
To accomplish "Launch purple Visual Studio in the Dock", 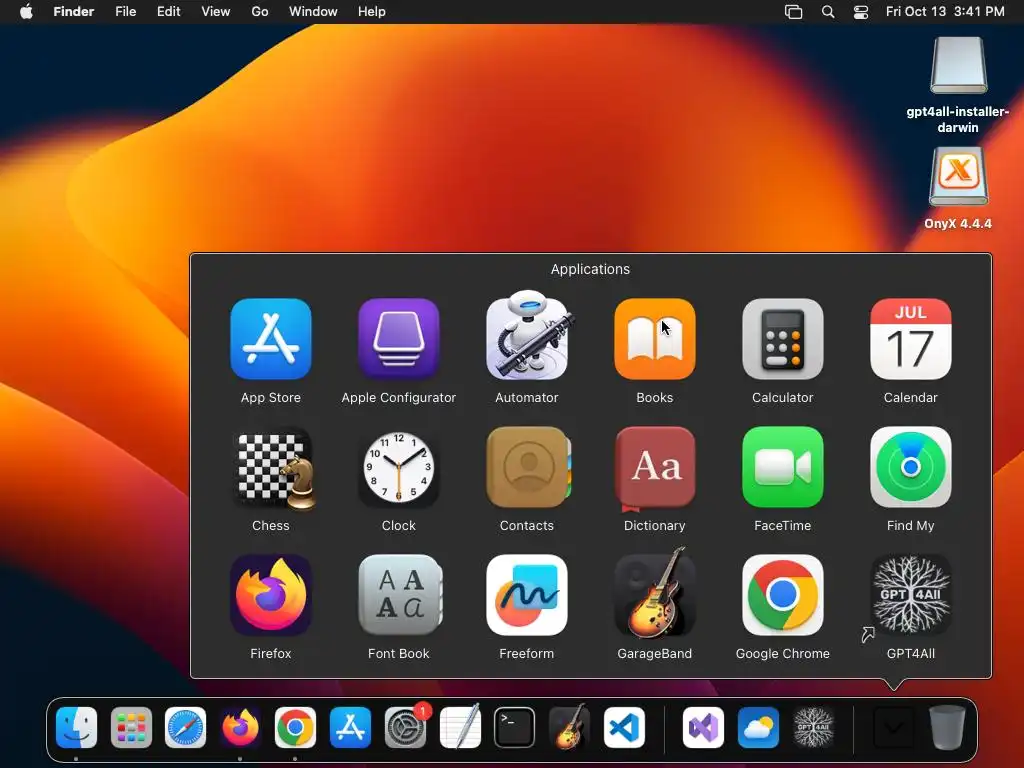I will (703, 727).
